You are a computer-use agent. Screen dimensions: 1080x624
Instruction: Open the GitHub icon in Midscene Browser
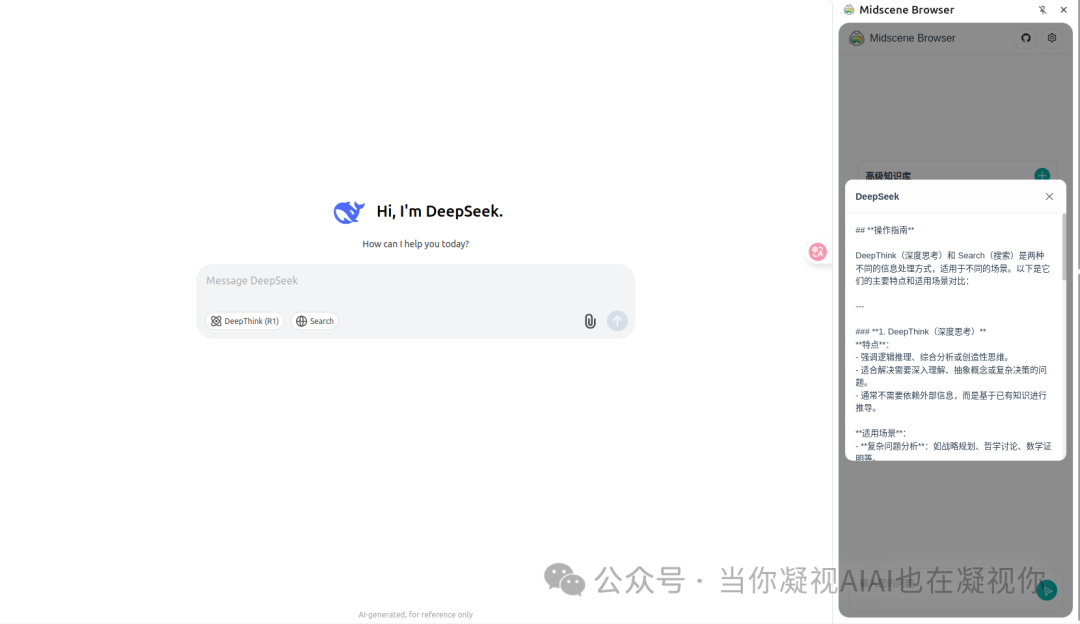point(1026,38)
